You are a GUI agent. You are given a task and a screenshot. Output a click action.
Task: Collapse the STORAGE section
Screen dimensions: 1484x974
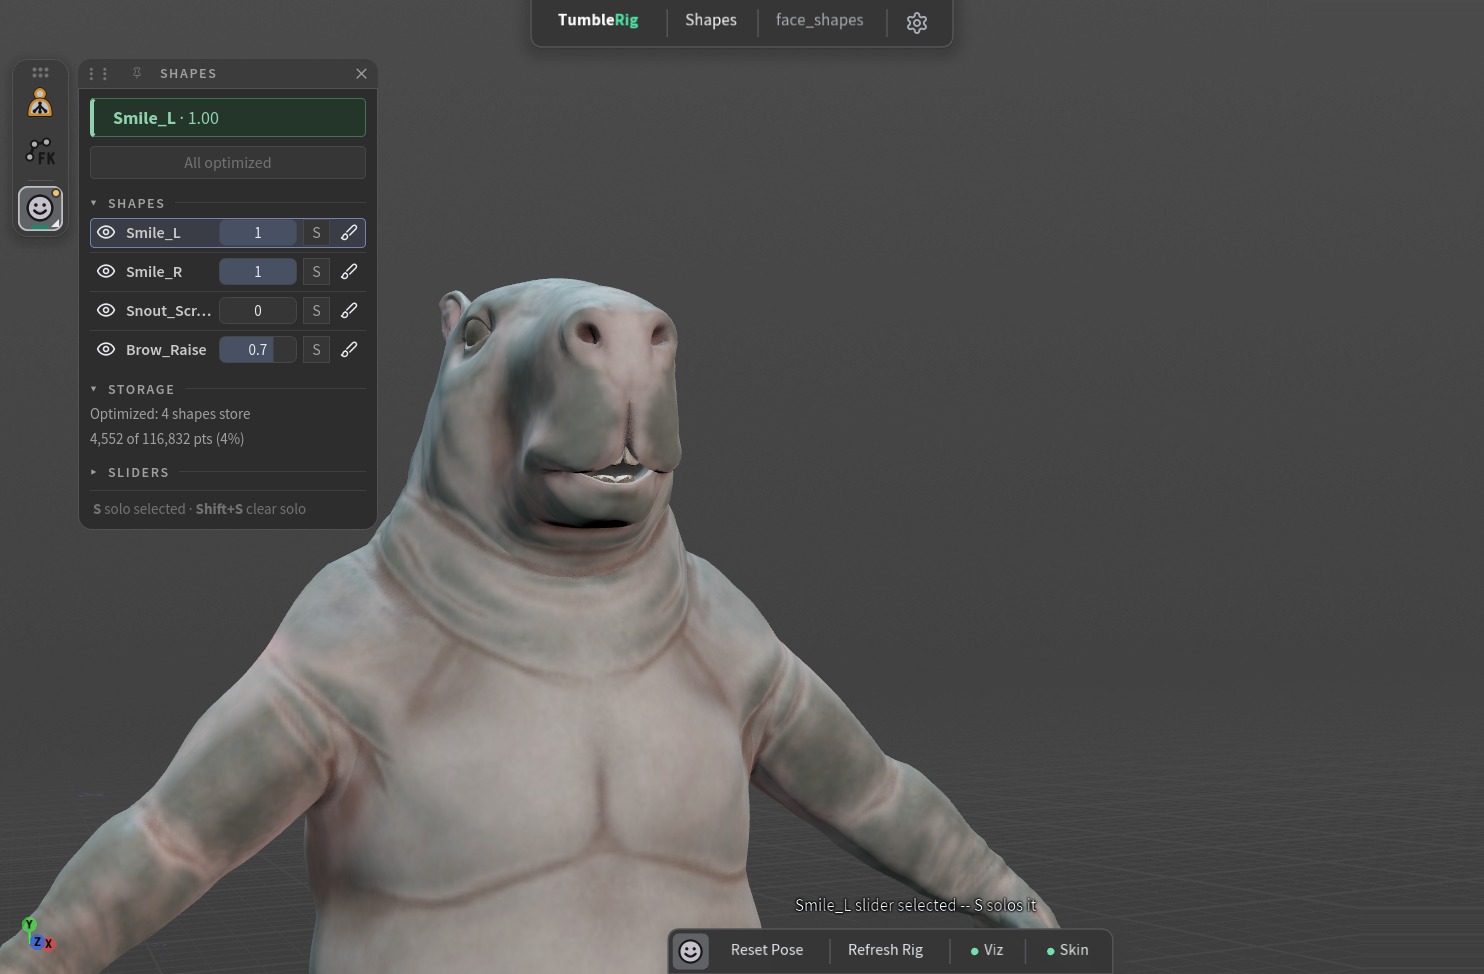[94, 389]
